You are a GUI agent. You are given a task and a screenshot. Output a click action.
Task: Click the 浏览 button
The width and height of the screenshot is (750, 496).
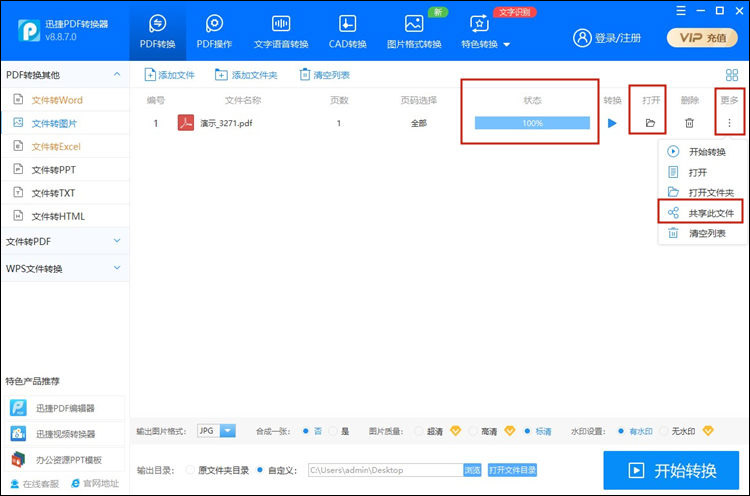472,470
